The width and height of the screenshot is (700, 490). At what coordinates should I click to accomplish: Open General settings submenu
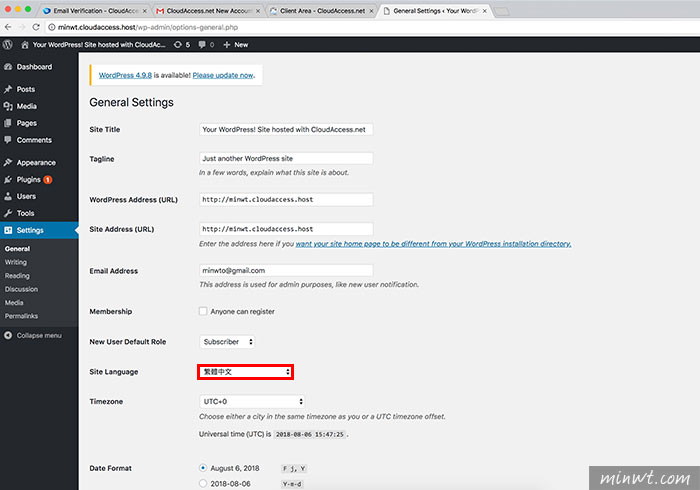tap(17, 249)
